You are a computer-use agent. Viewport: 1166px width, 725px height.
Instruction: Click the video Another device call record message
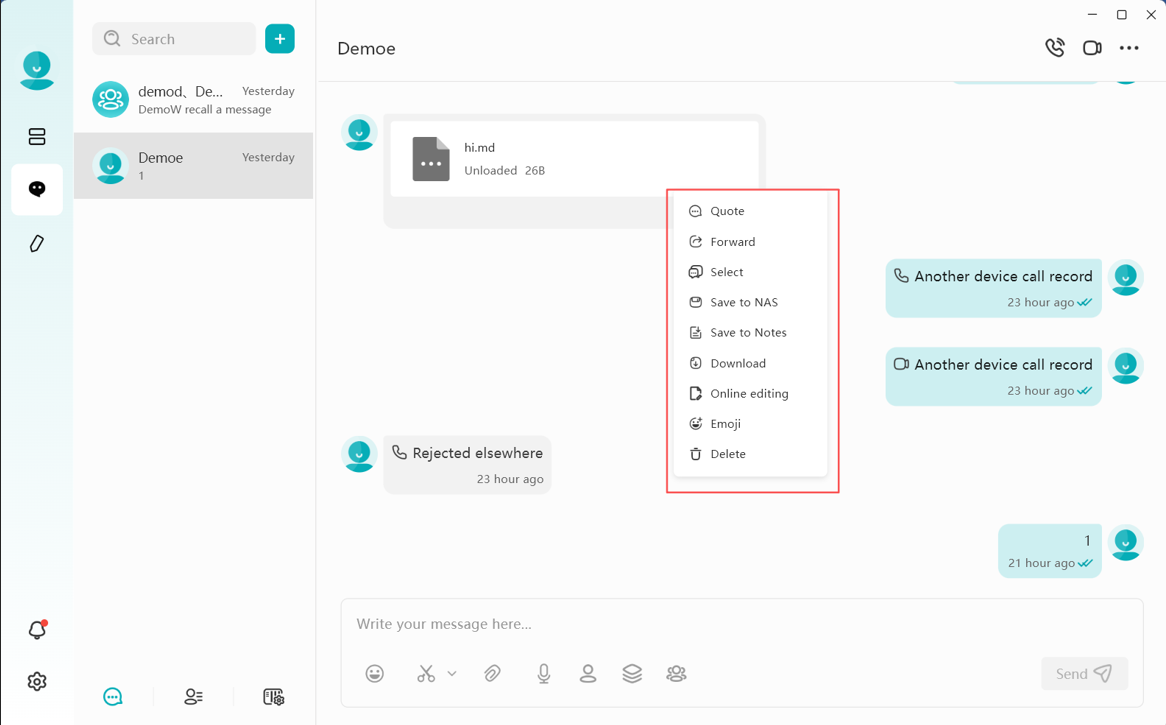tap(993, 376)
